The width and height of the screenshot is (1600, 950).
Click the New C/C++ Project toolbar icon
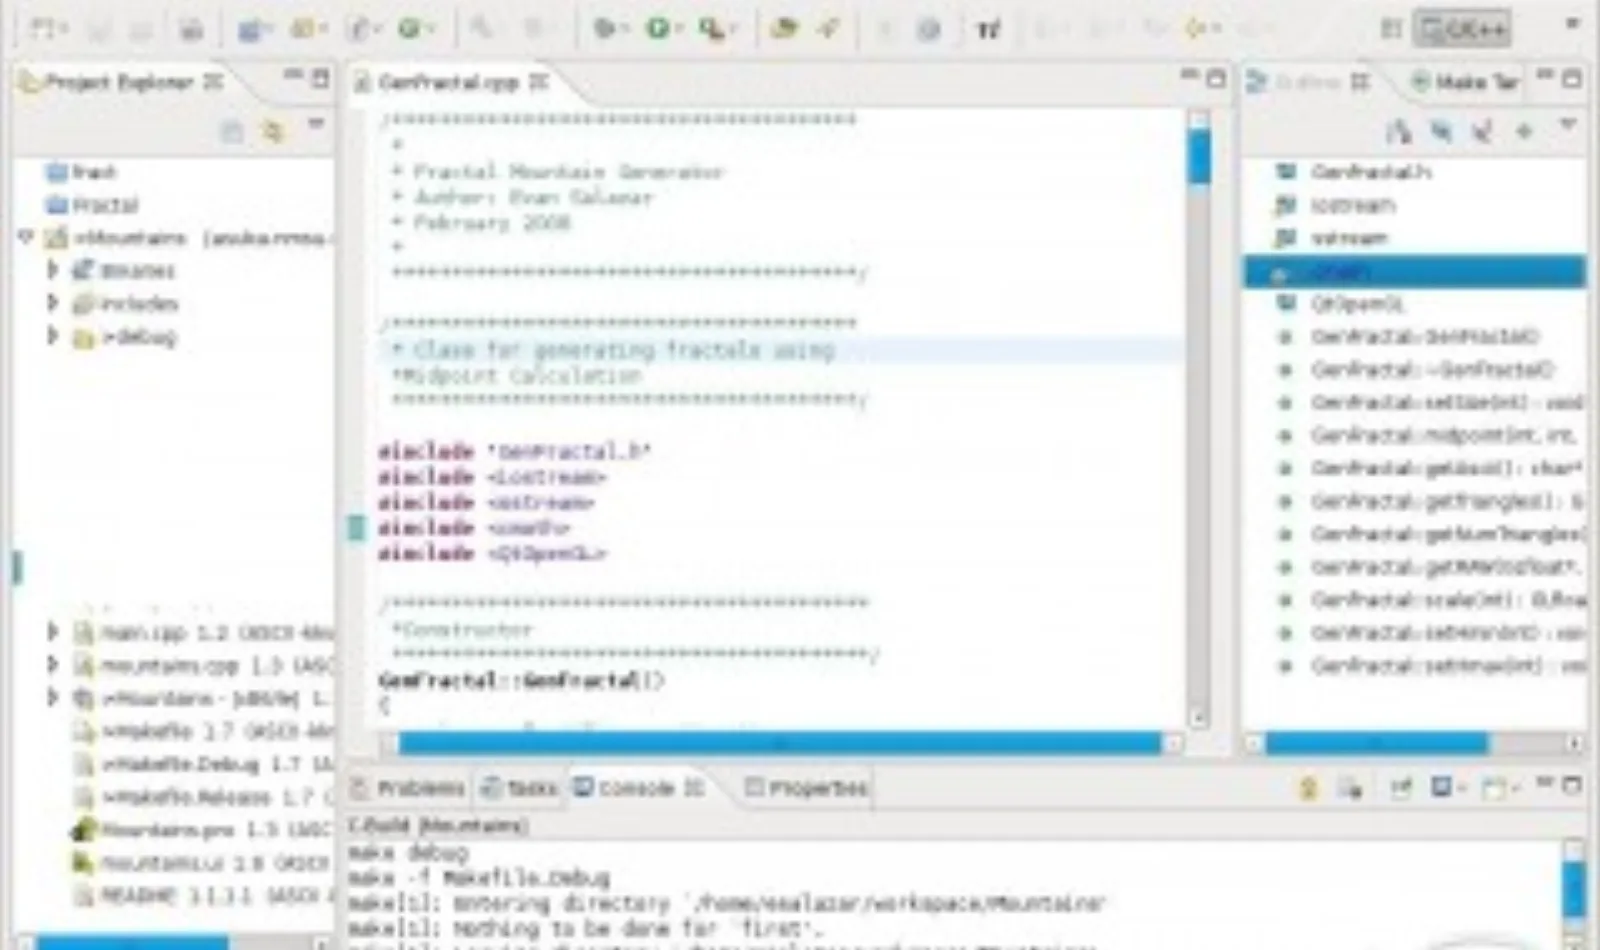coord(250,29)
